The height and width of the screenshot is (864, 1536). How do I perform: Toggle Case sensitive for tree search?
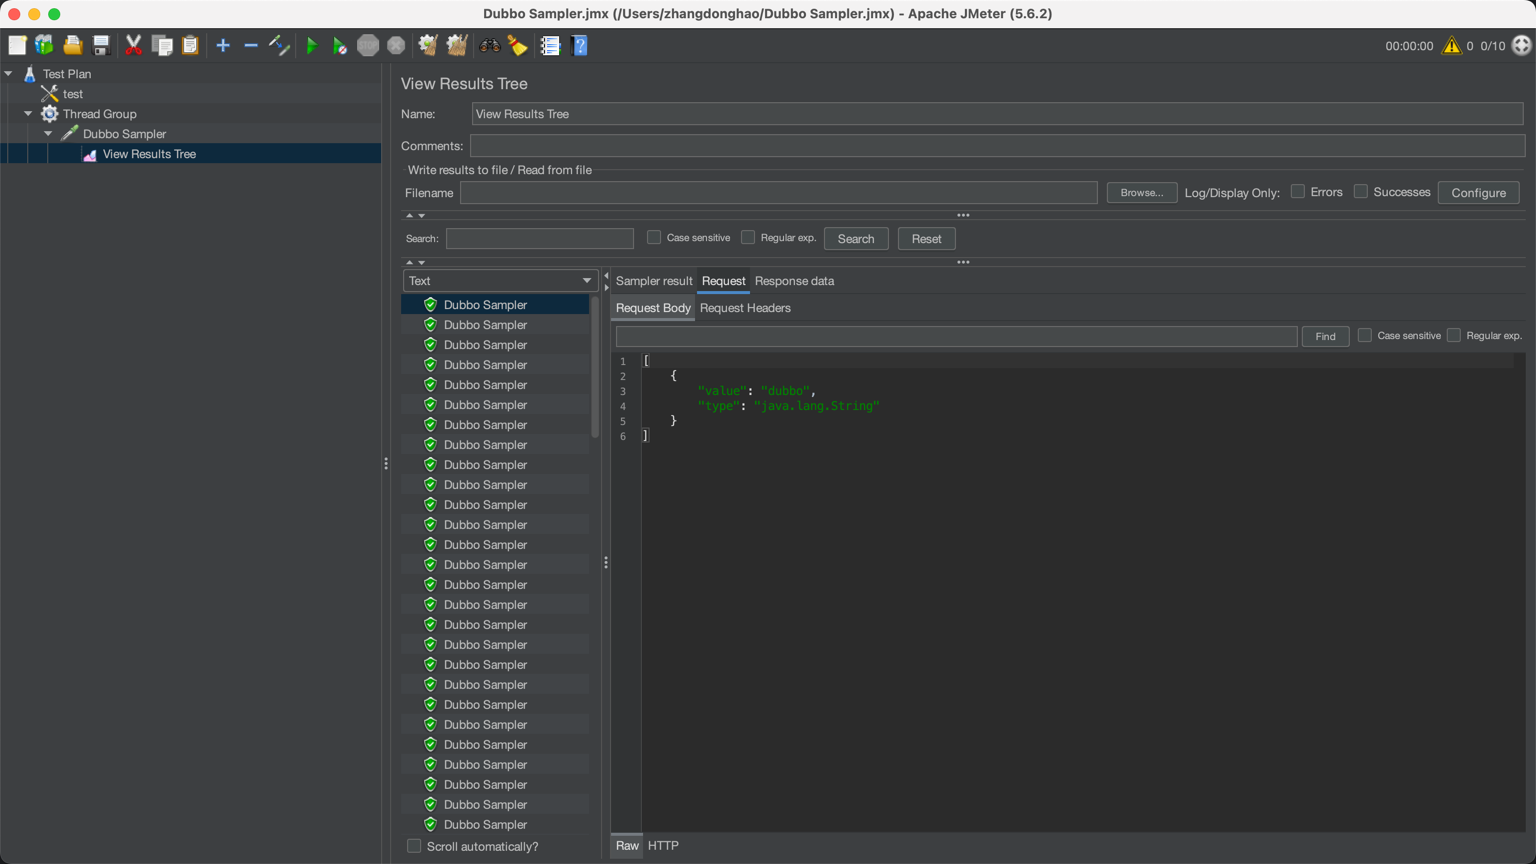coord(654,237)
